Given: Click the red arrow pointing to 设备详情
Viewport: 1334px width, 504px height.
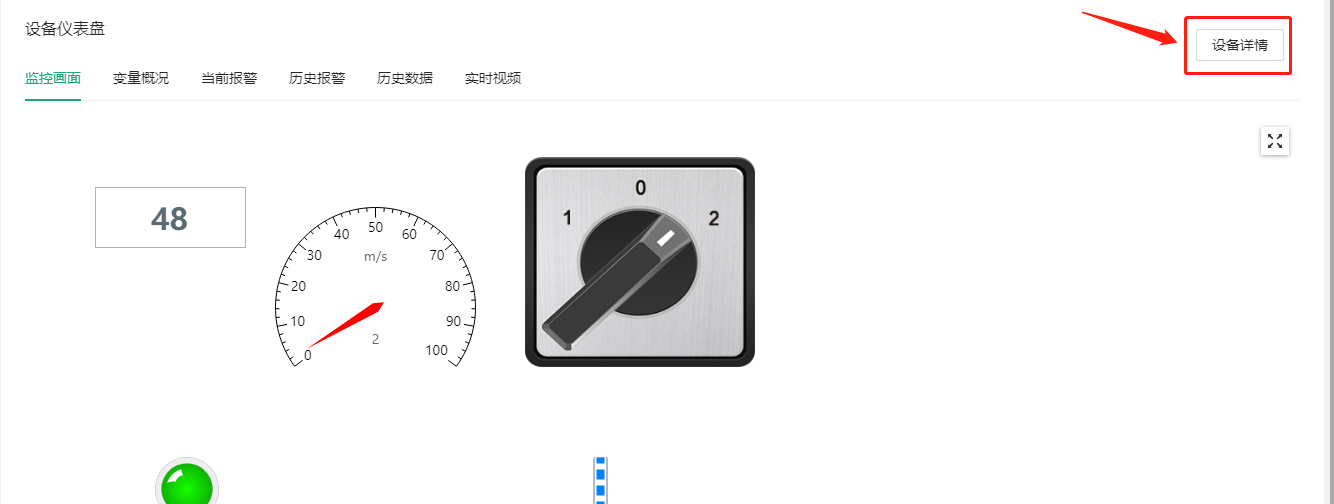Looking at the screenshot, I should point(1130,28).
